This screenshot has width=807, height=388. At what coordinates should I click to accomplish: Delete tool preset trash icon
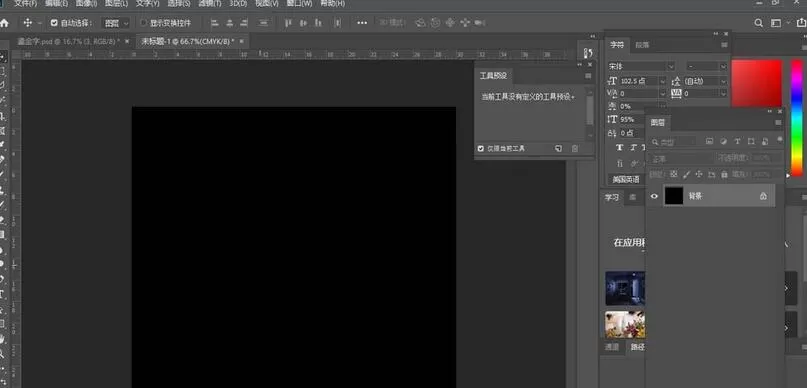[575, 149]
